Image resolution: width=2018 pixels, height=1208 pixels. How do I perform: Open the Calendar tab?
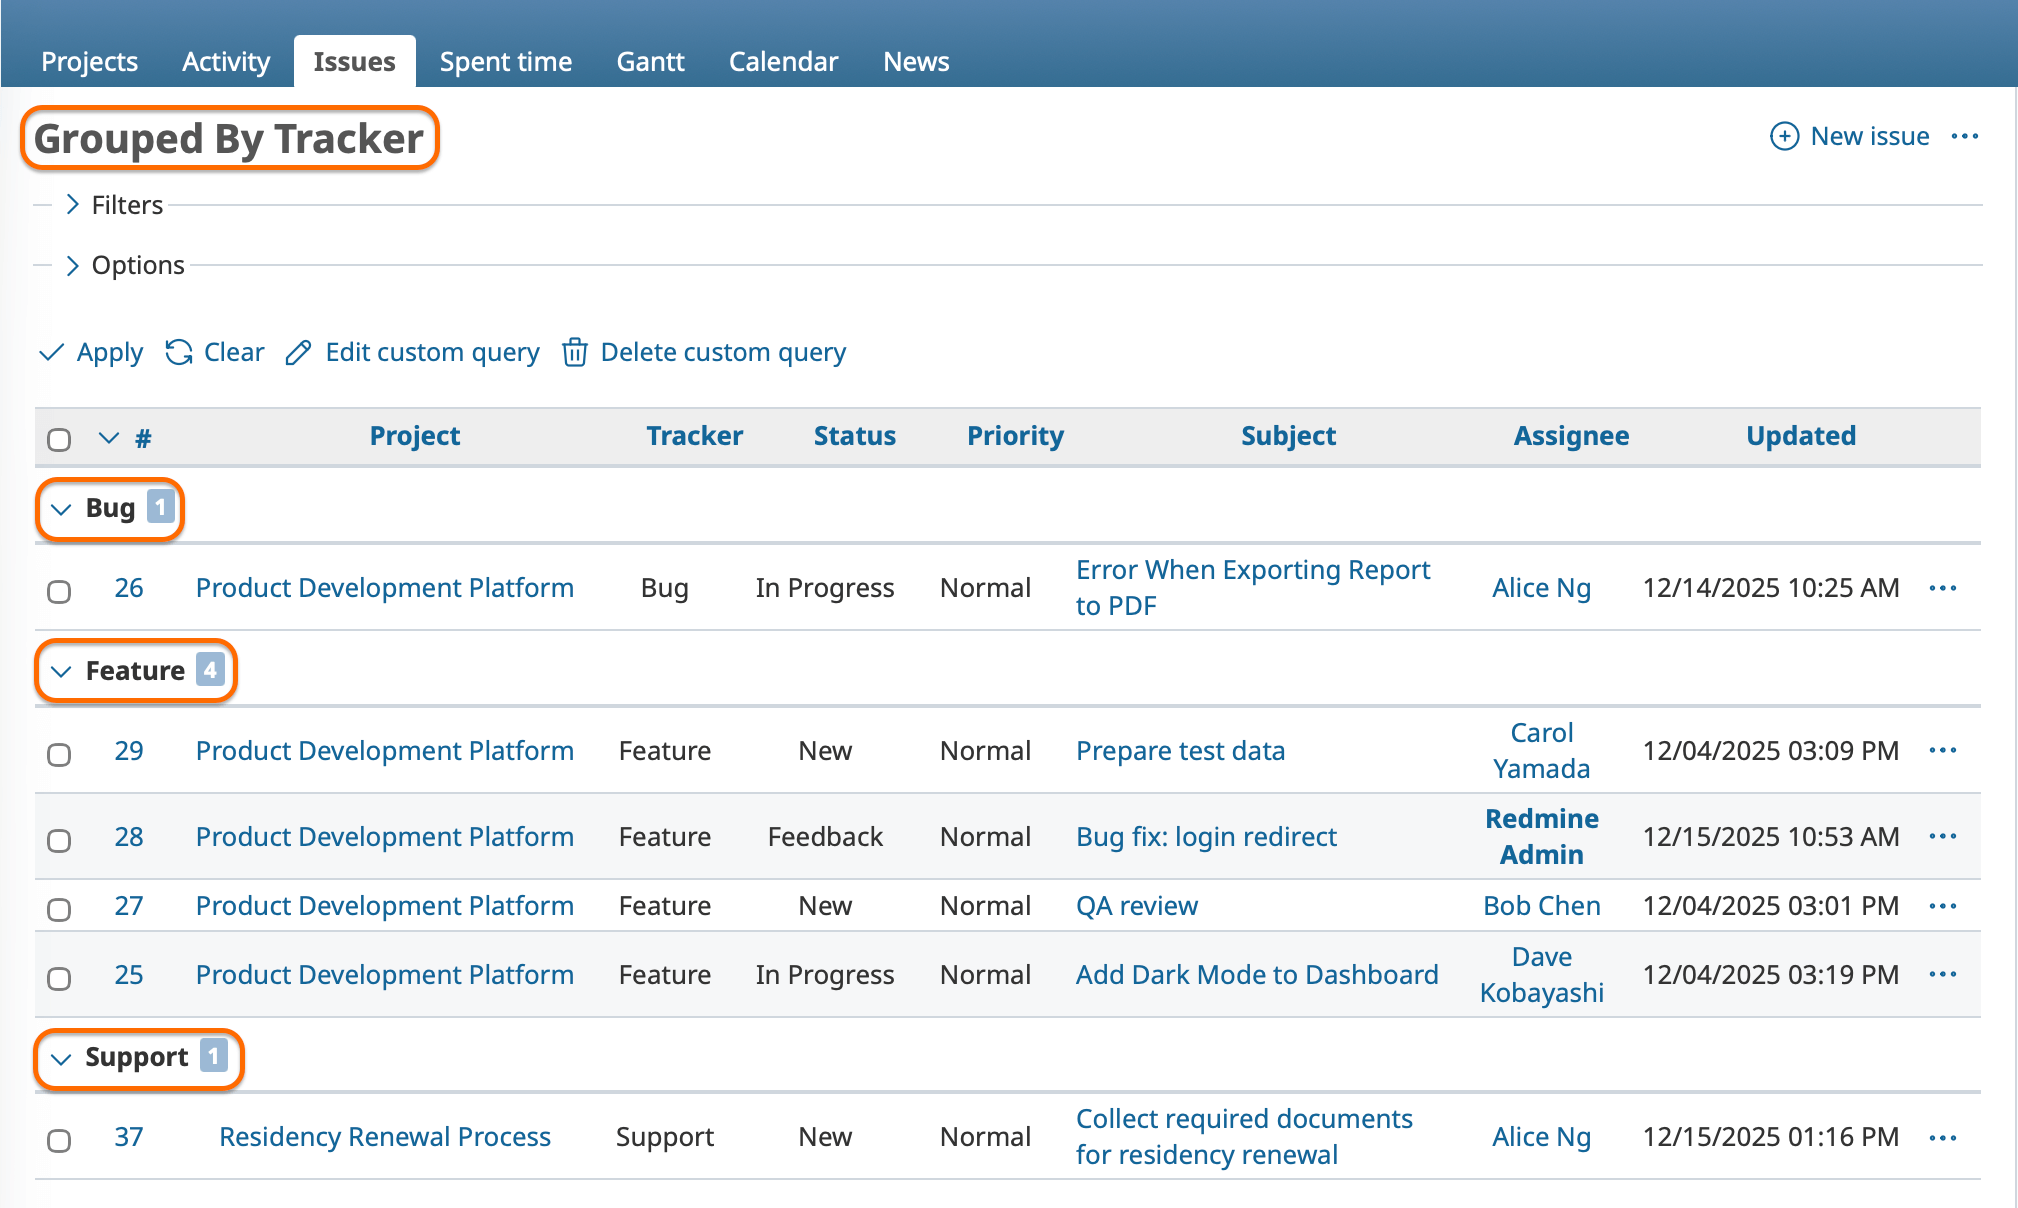[x=783, y=61]
